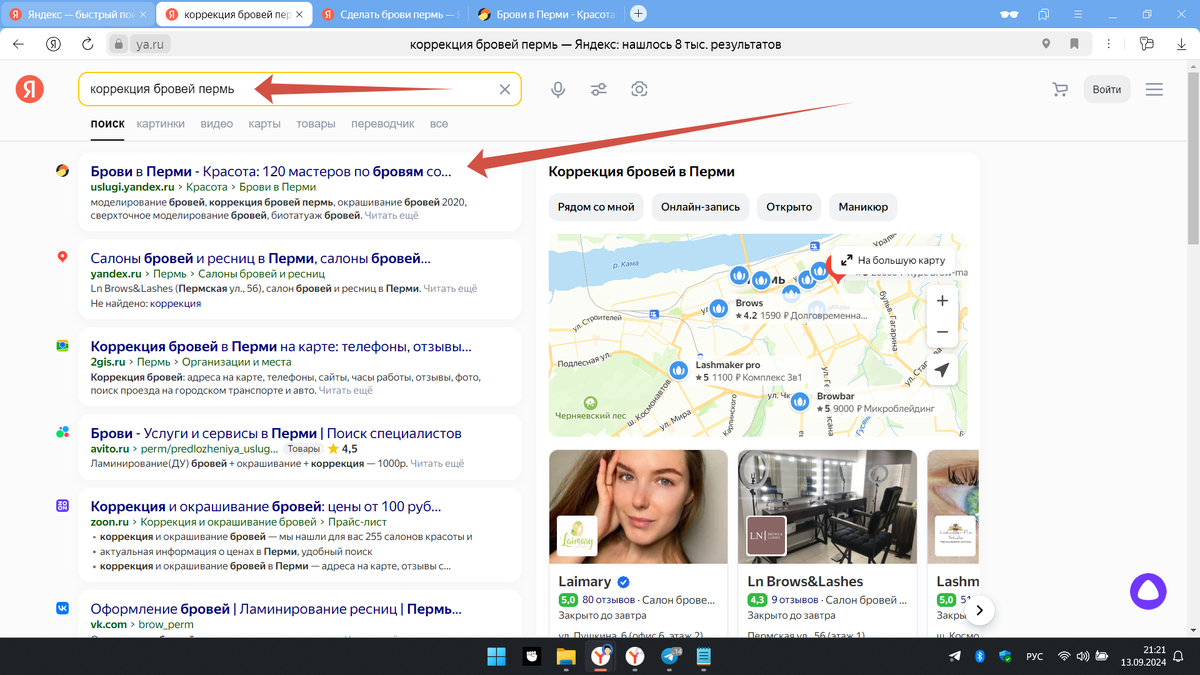Open the map-pin location icon in address bar
The image size is (1200, 675).
click(x=1047, y=44)
